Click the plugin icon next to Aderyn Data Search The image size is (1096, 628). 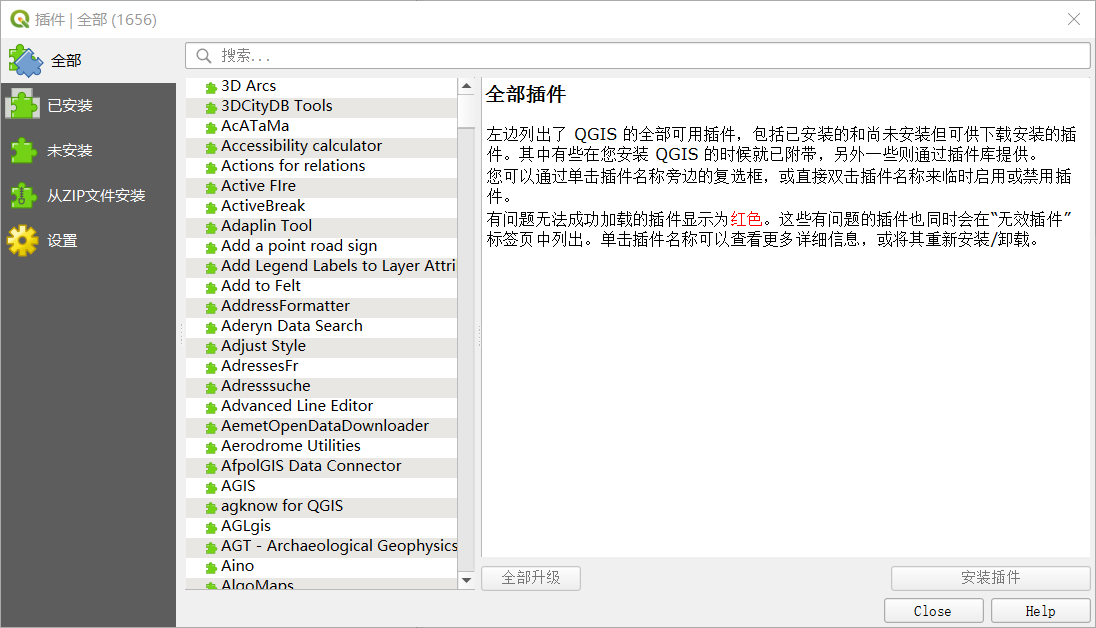[211, 327]
